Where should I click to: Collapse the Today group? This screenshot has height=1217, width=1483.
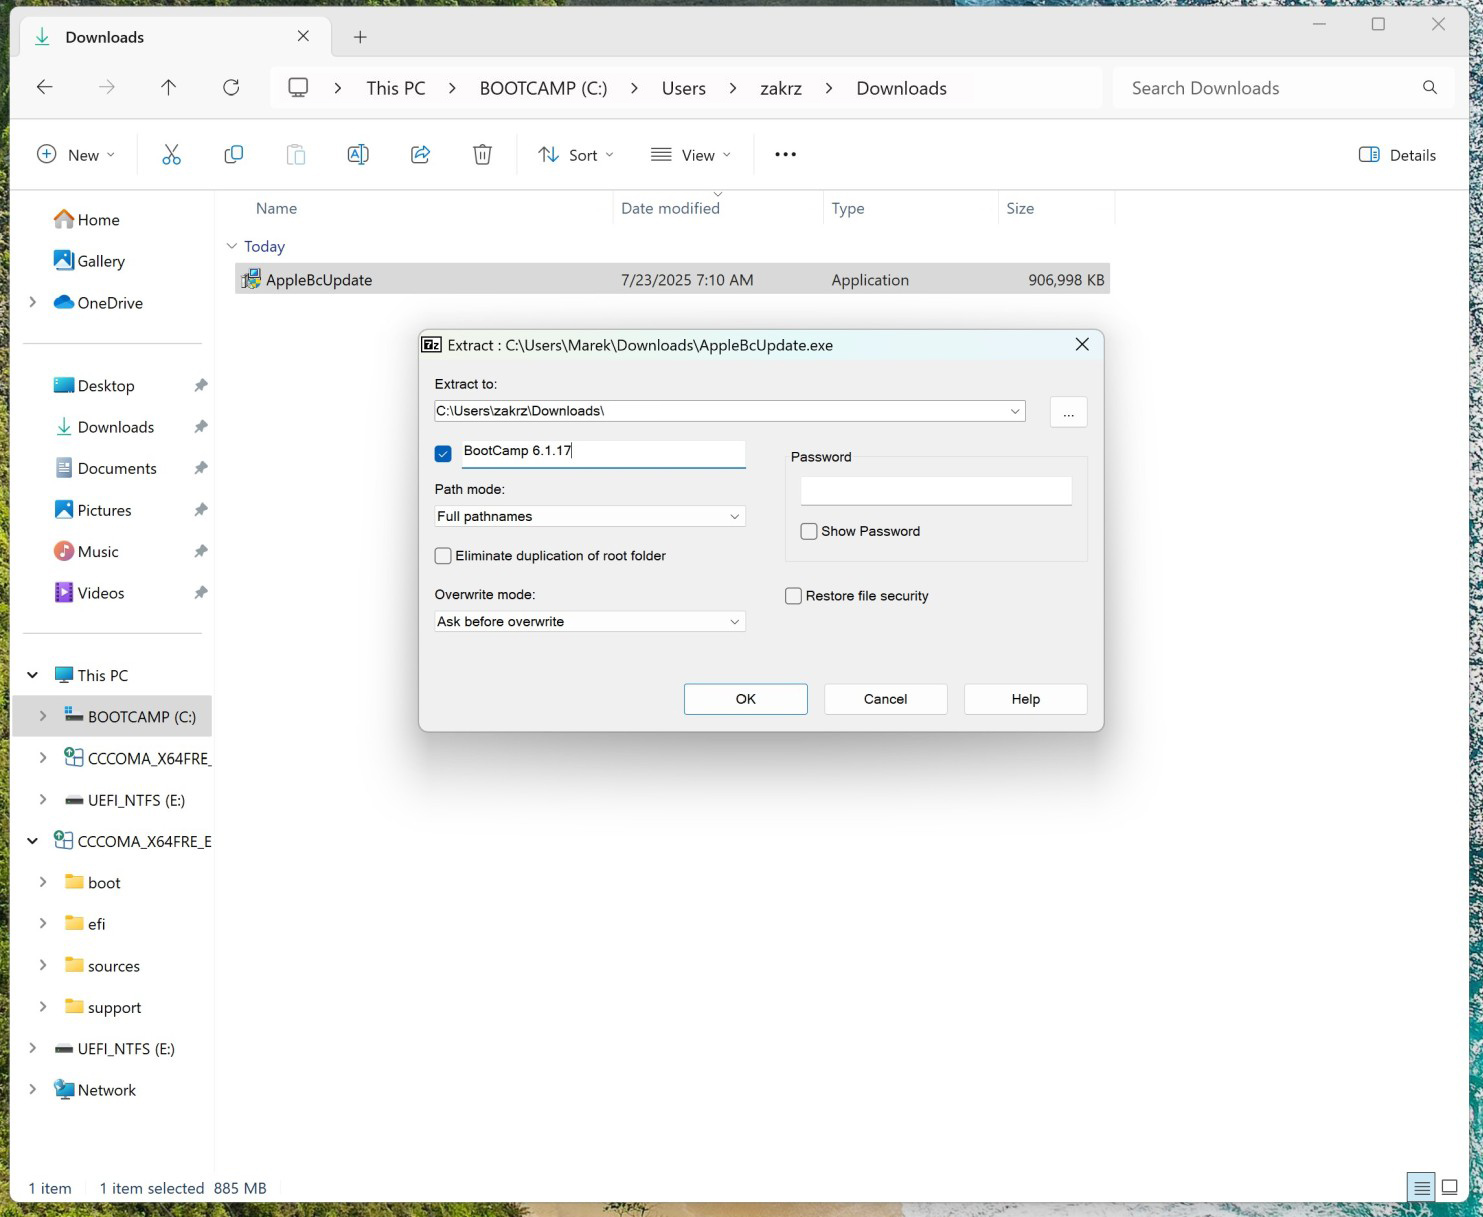click(232, 246)
